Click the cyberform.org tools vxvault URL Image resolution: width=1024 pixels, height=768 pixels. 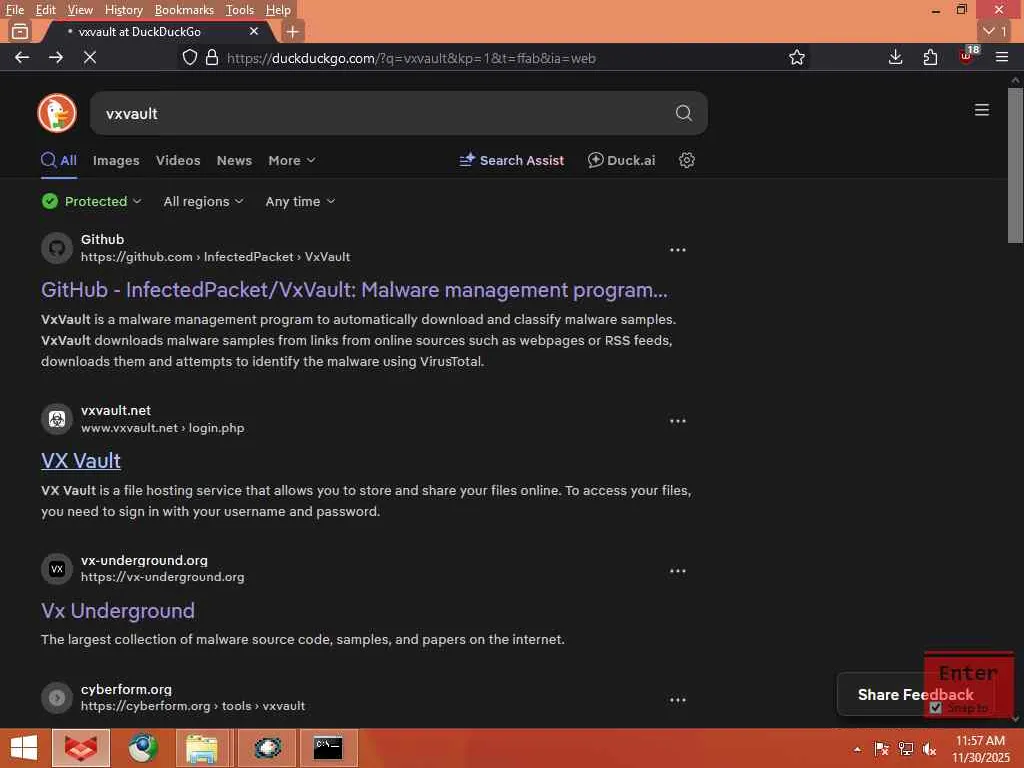[x=193, y=706]
